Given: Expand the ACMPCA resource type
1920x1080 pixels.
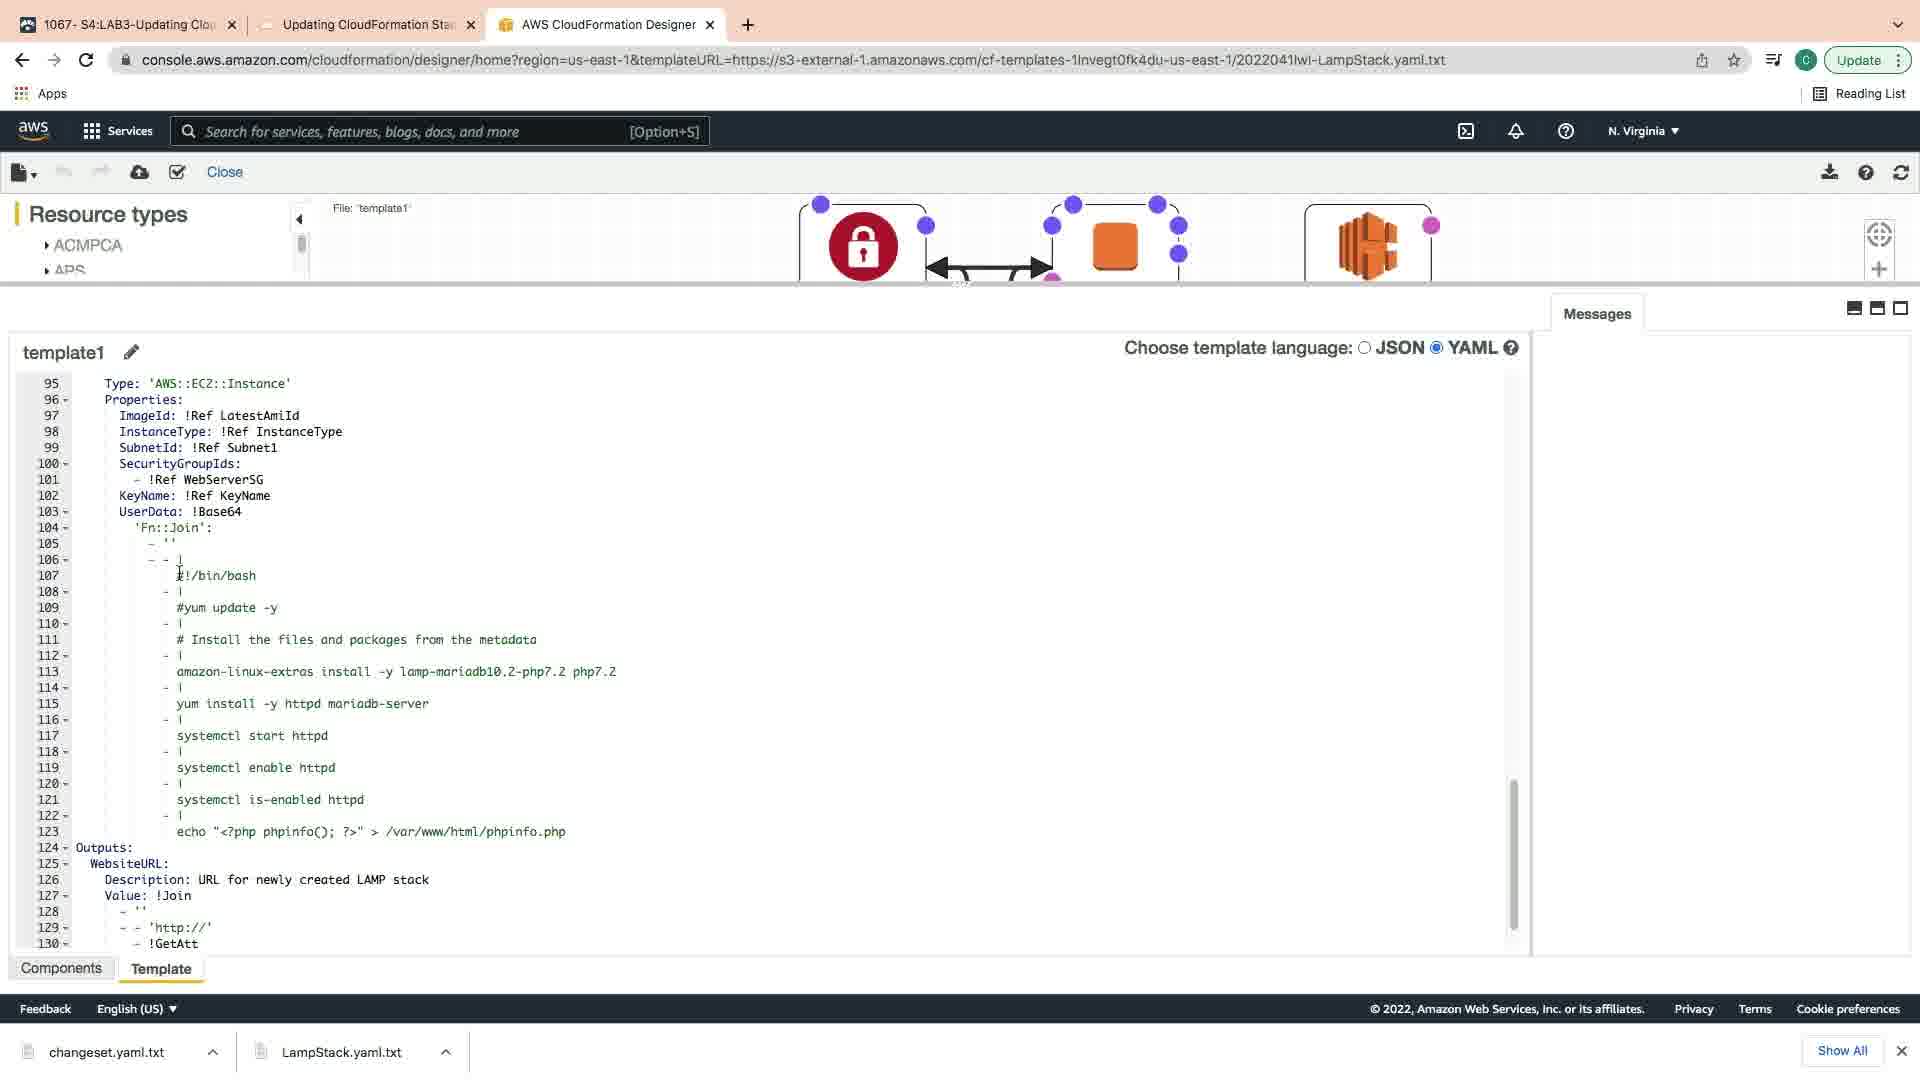Looking at the screenshot, I should 47,246.
